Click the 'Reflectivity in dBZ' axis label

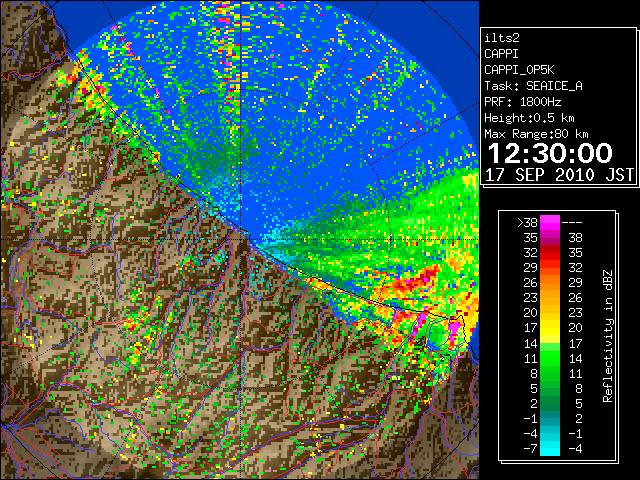[607, 336]
